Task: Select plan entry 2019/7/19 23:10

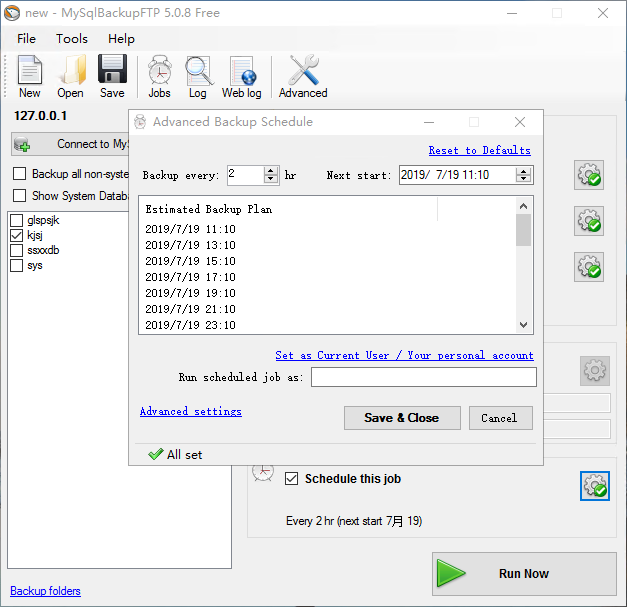Action: 190,325
